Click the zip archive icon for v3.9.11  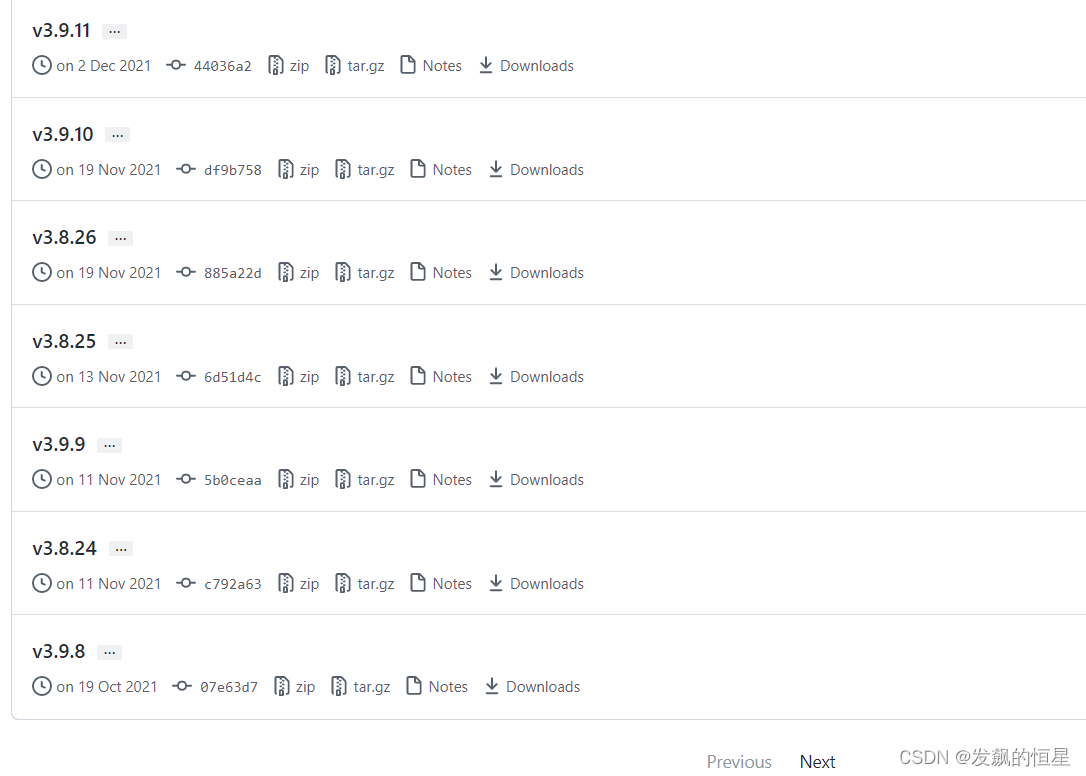coord(276,65)
